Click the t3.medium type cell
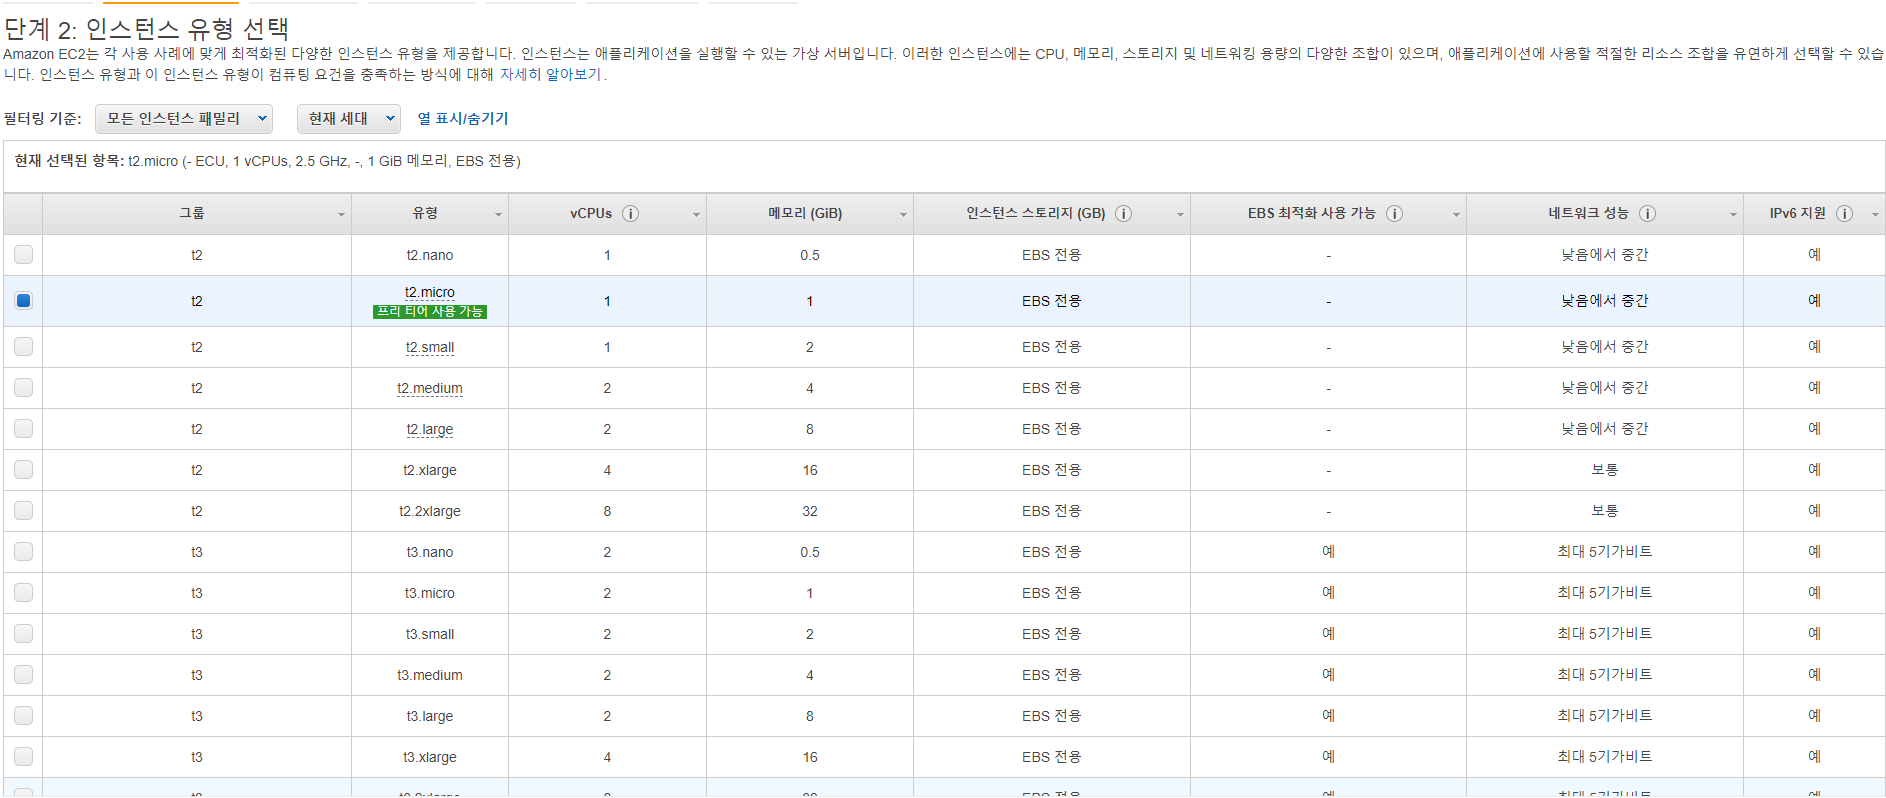The image size is (1886, 798). coord(430,675)
